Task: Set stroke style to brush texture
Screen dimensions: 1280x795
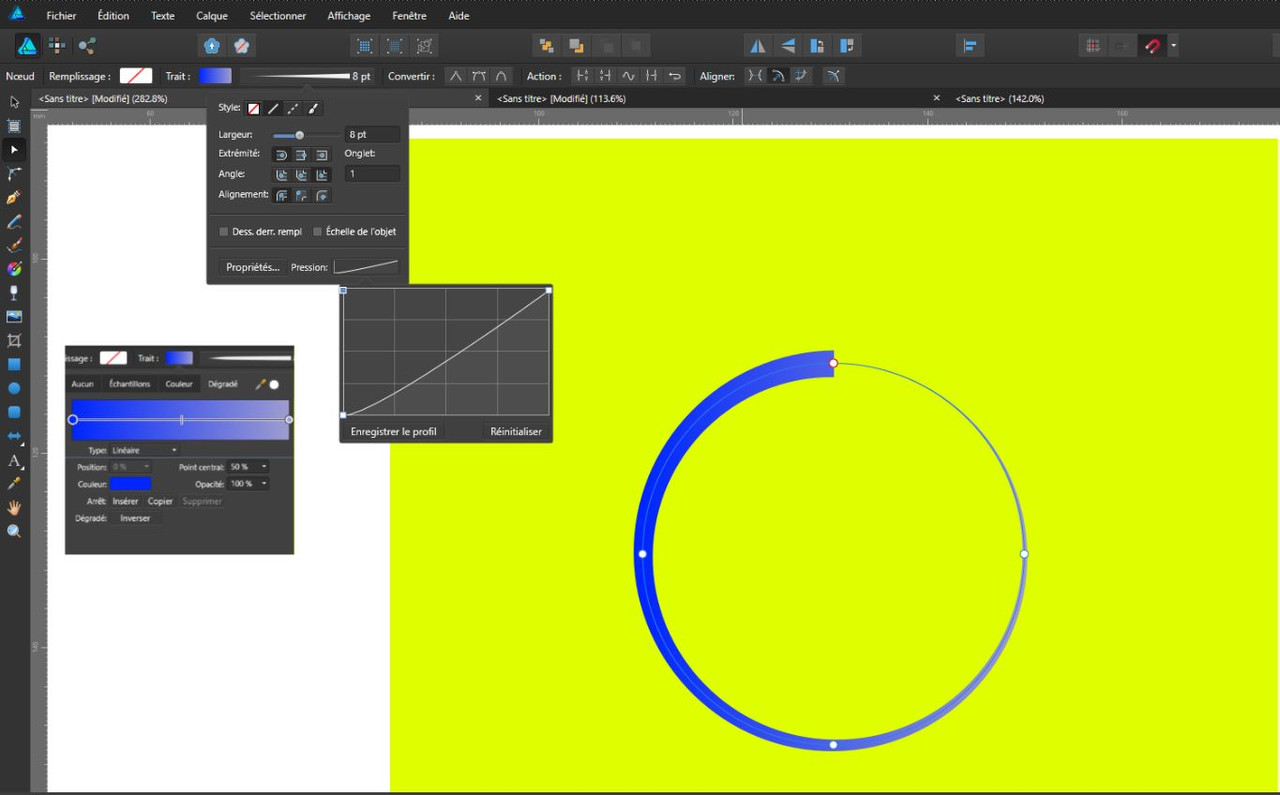Action: click(314, 108)
